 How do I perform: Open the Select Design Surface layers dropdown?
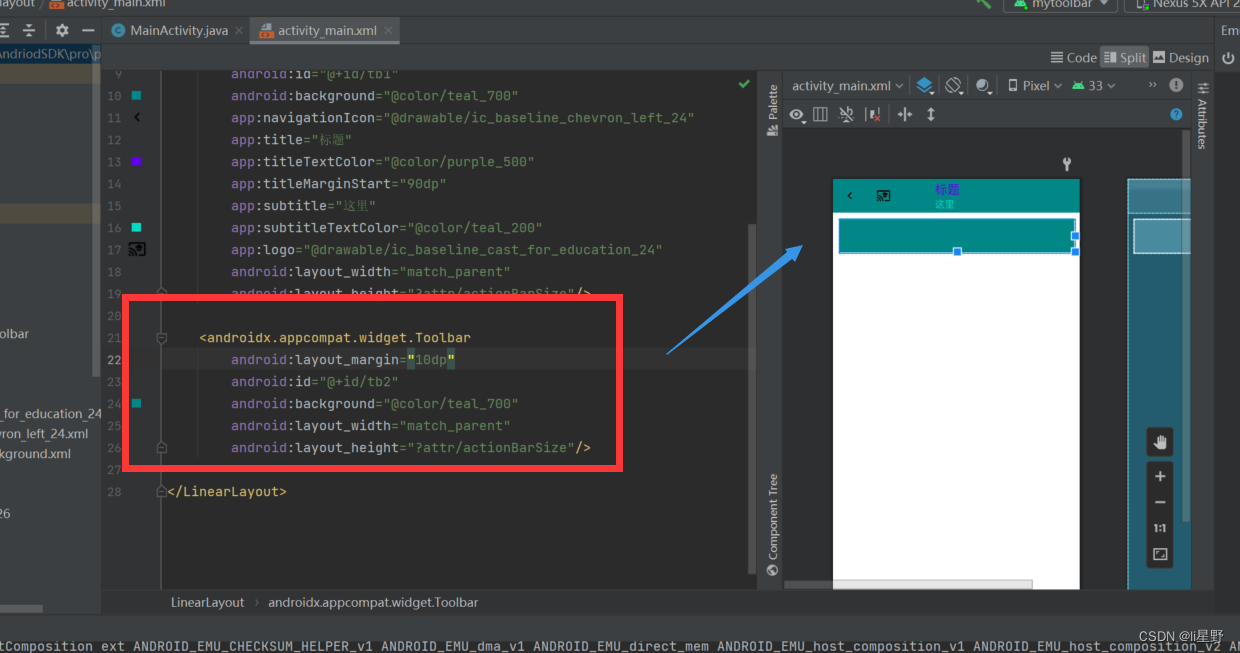coord(926,86)
